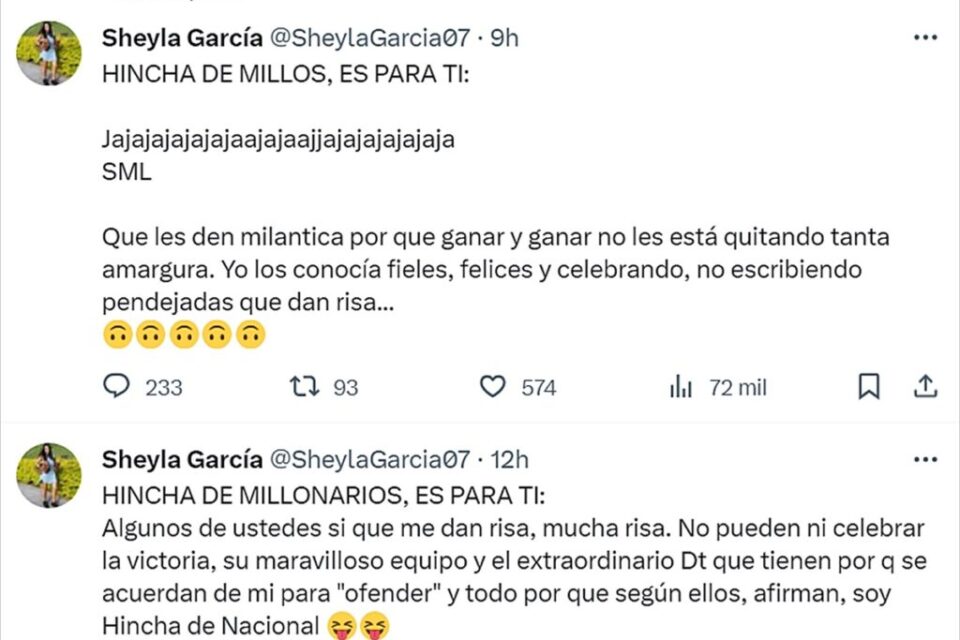Open more options on the 12h tweet
Screen dimensions: 960x640
tap(926, 459)
